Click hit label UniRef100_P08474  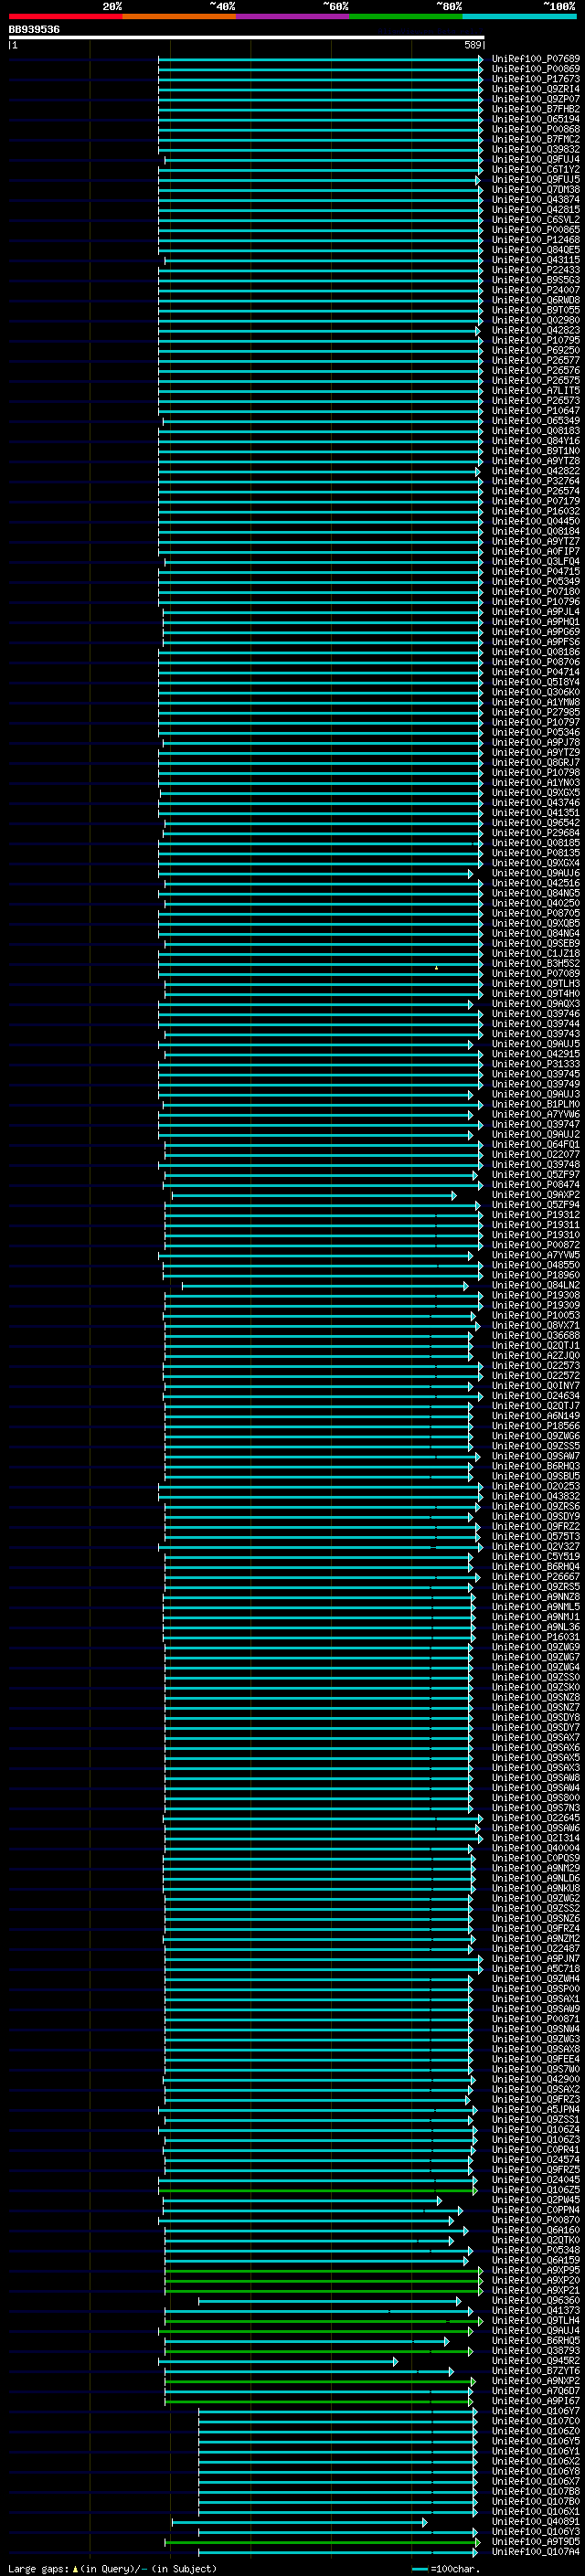click(x=535, y=1185)
